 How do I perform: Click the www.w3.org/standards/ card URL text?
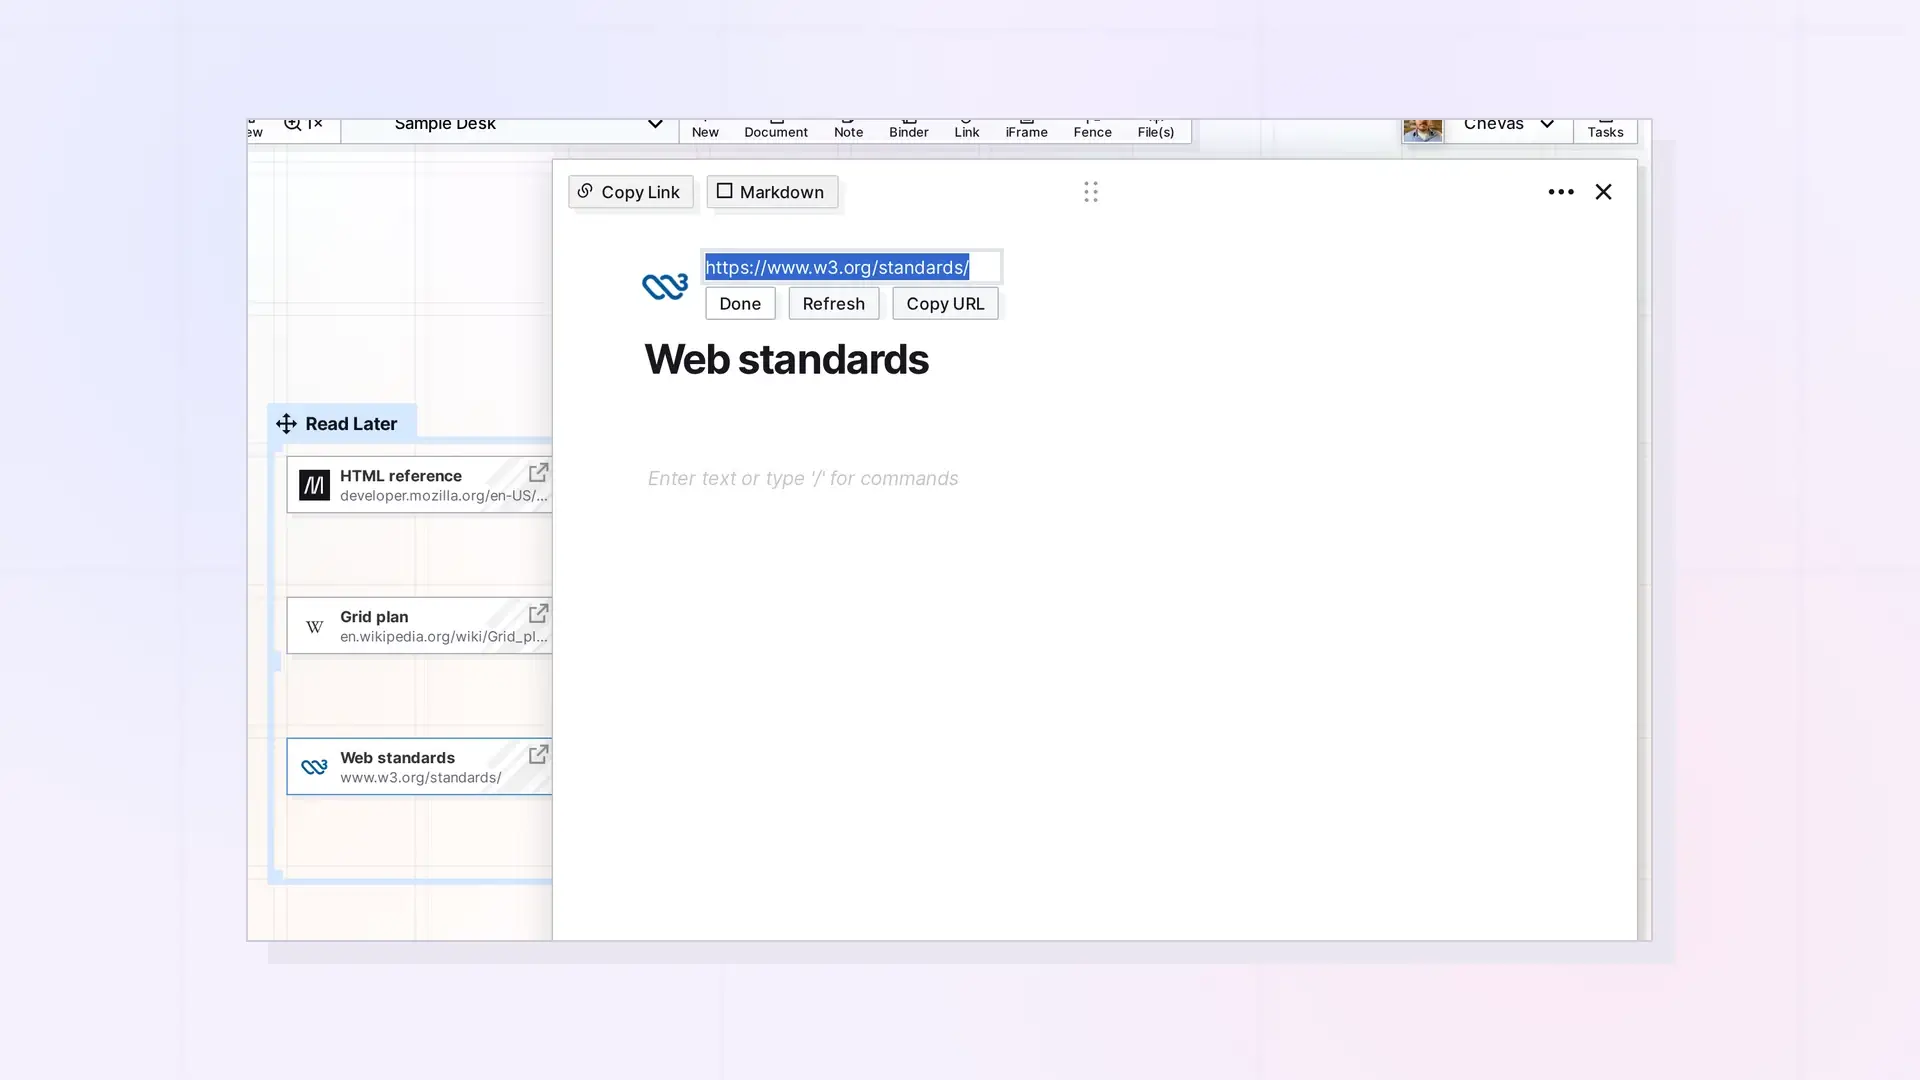420,778
